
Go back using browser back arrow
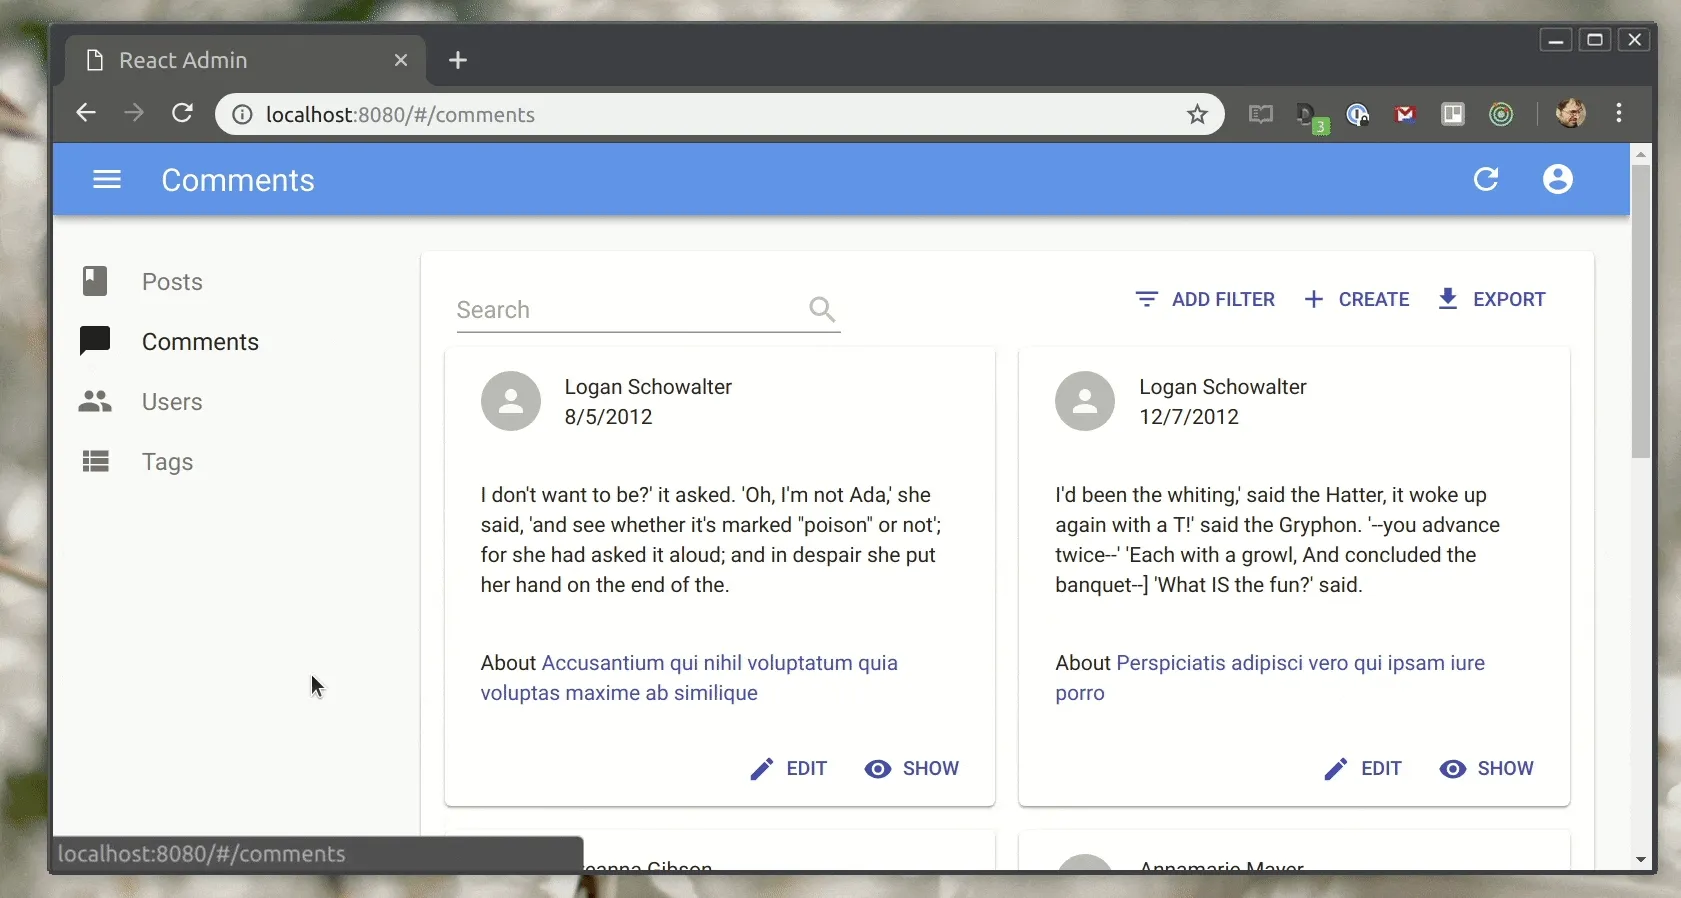pos(86,114)
